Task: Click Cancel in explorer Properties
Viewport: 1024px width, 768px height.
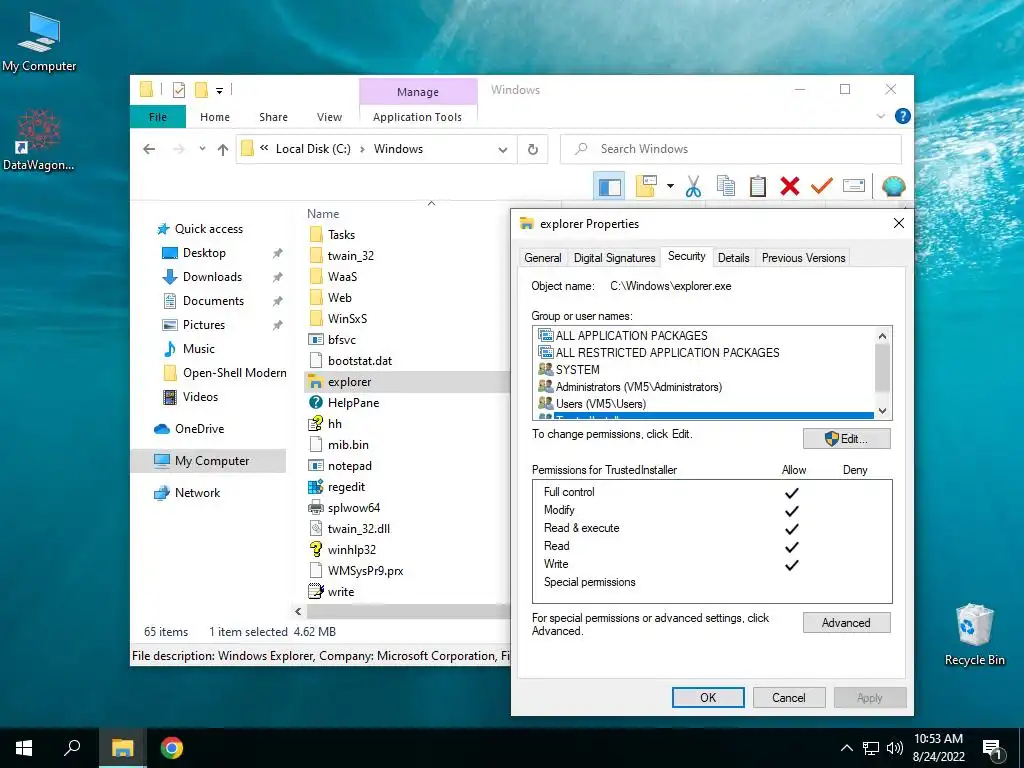Action: [789, 697]
